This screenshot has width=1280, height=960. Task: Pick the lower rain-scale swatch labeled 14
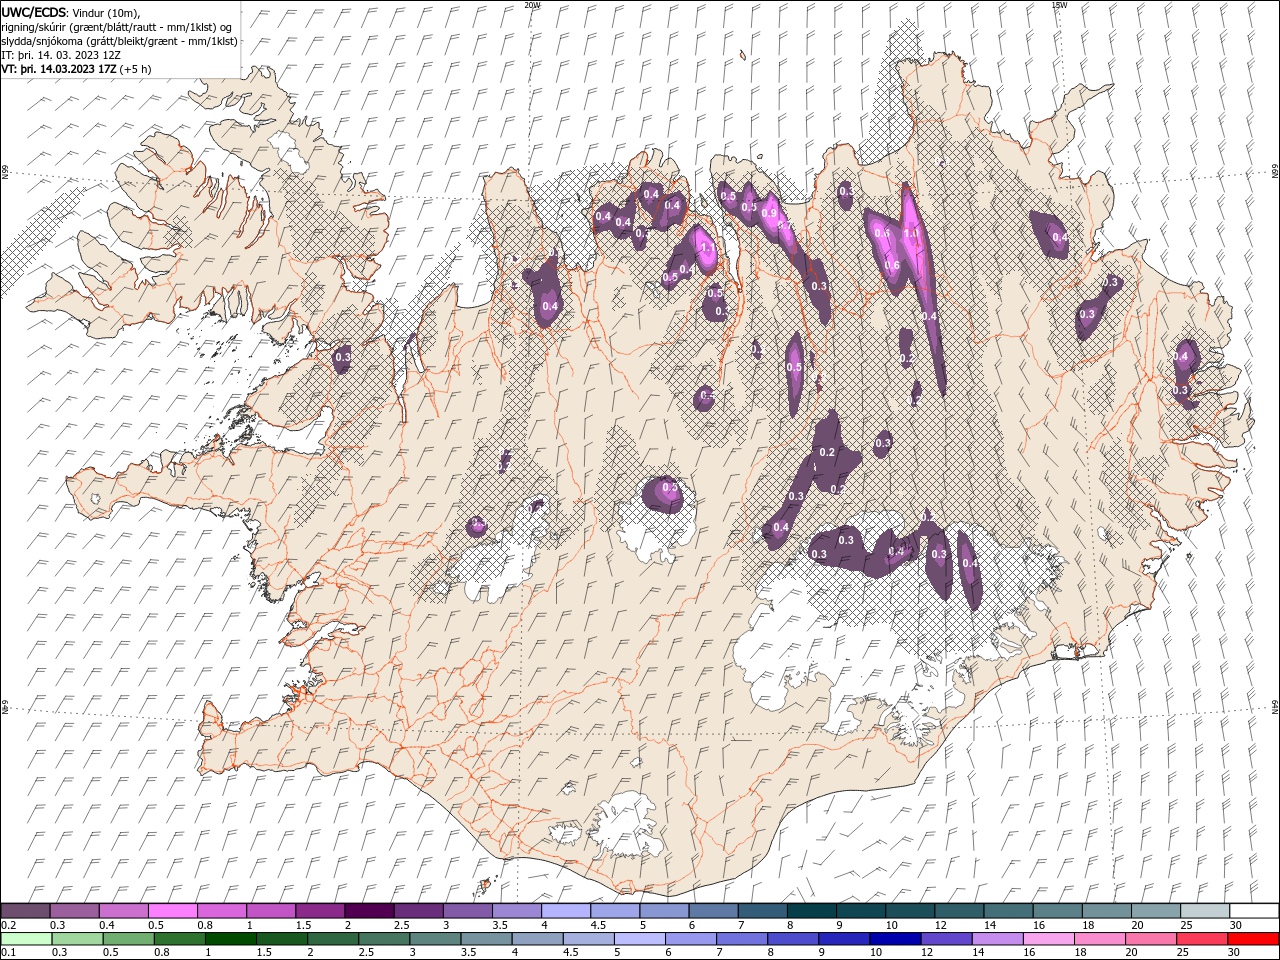(x=997, y=939)
